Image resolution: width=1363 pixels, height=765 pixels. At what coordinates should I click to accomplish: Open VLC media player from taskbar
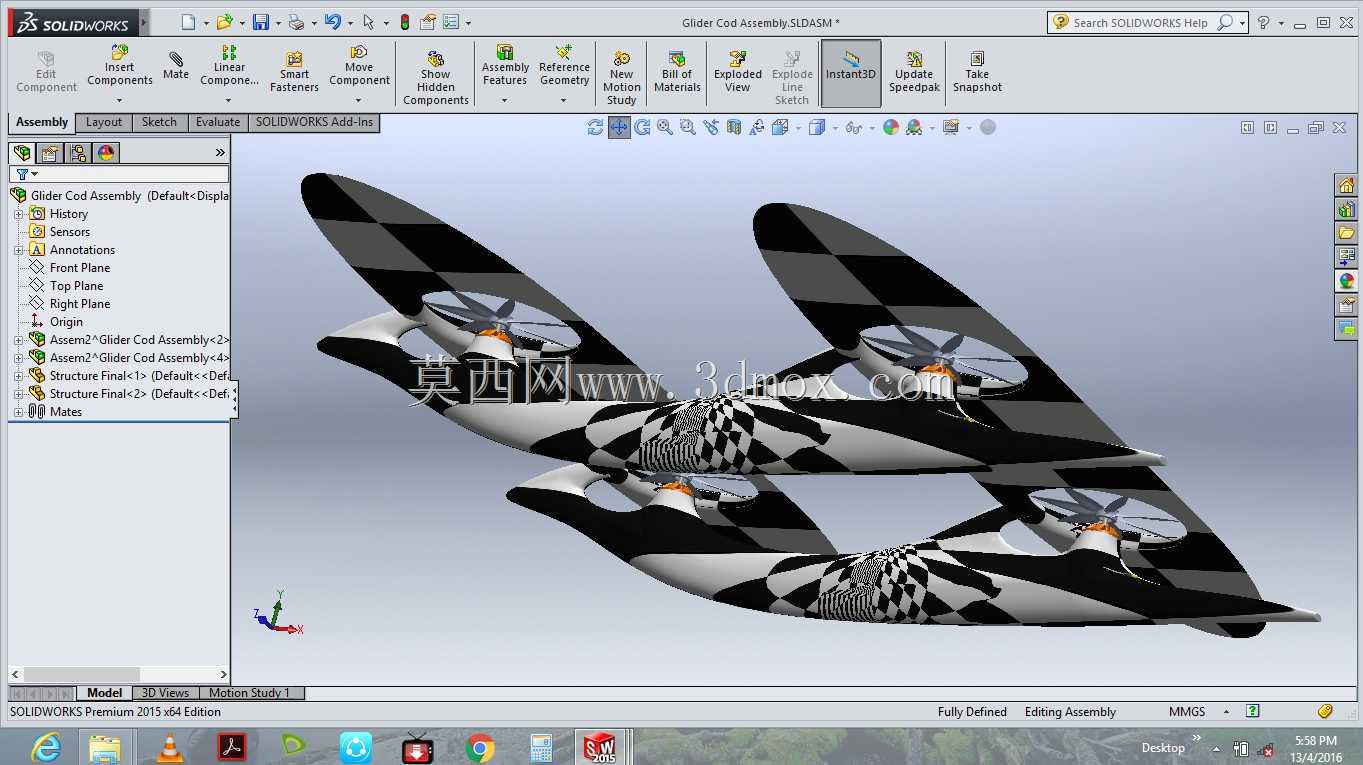(170, 748)
